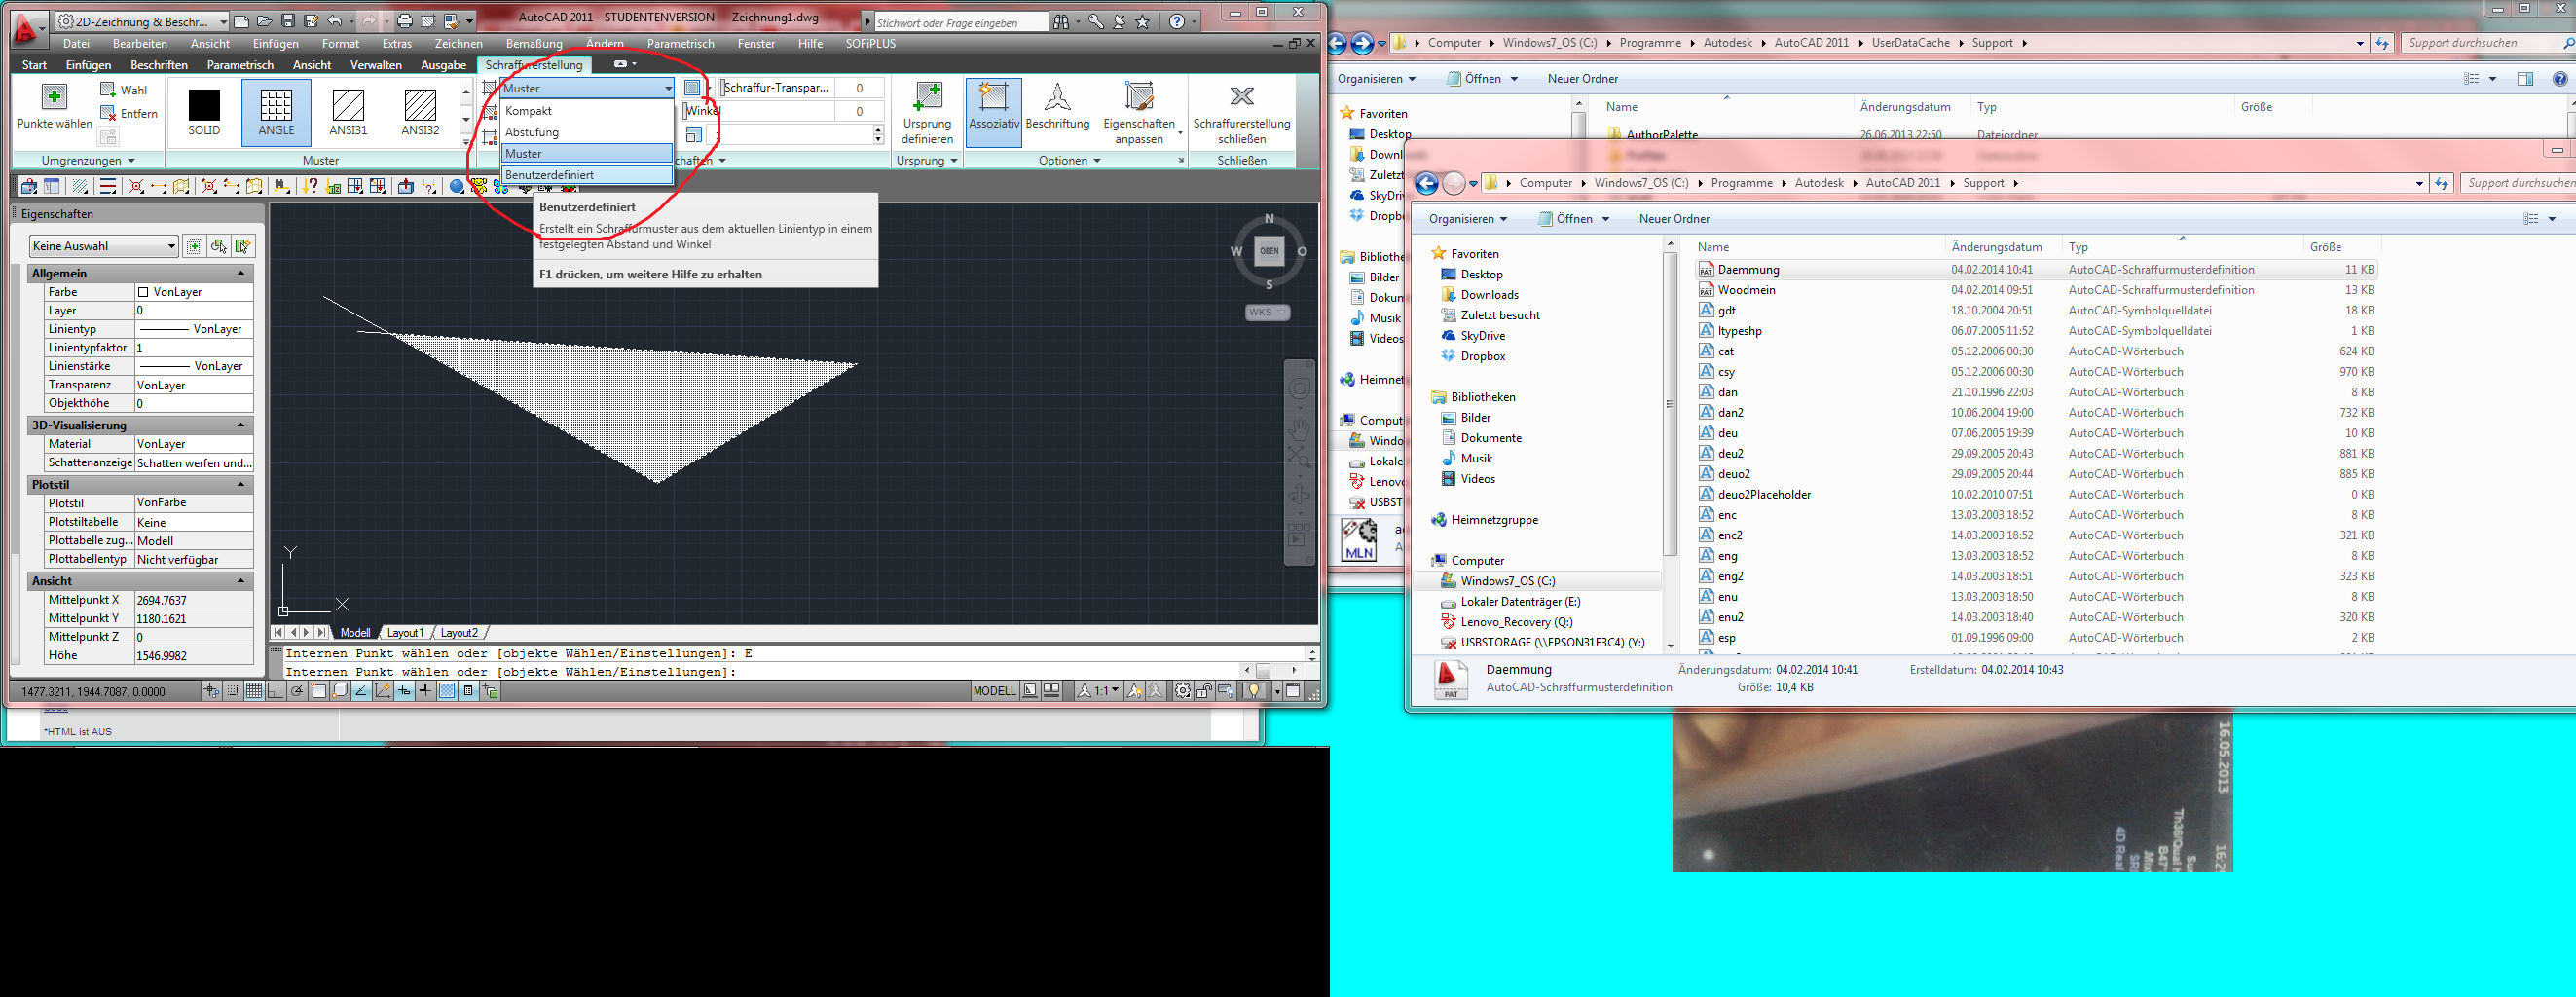This screenshot has height=997, width=2576.
Task: Select the ANSI31 hatch pattern thumbnail
Action: (348, 112)
